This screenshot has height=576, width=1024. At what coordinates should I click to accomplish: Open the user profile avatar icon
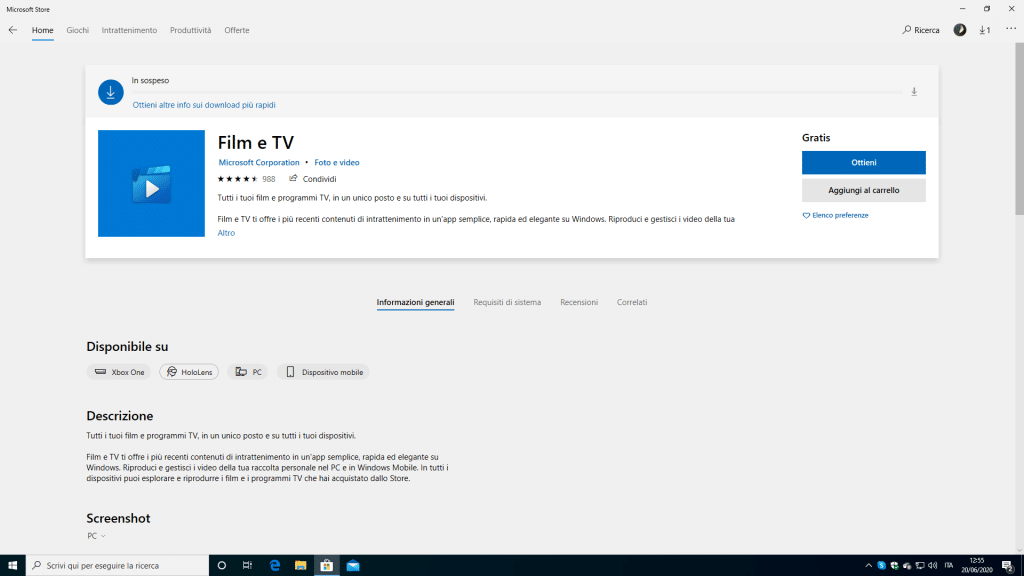click(960, 30)
